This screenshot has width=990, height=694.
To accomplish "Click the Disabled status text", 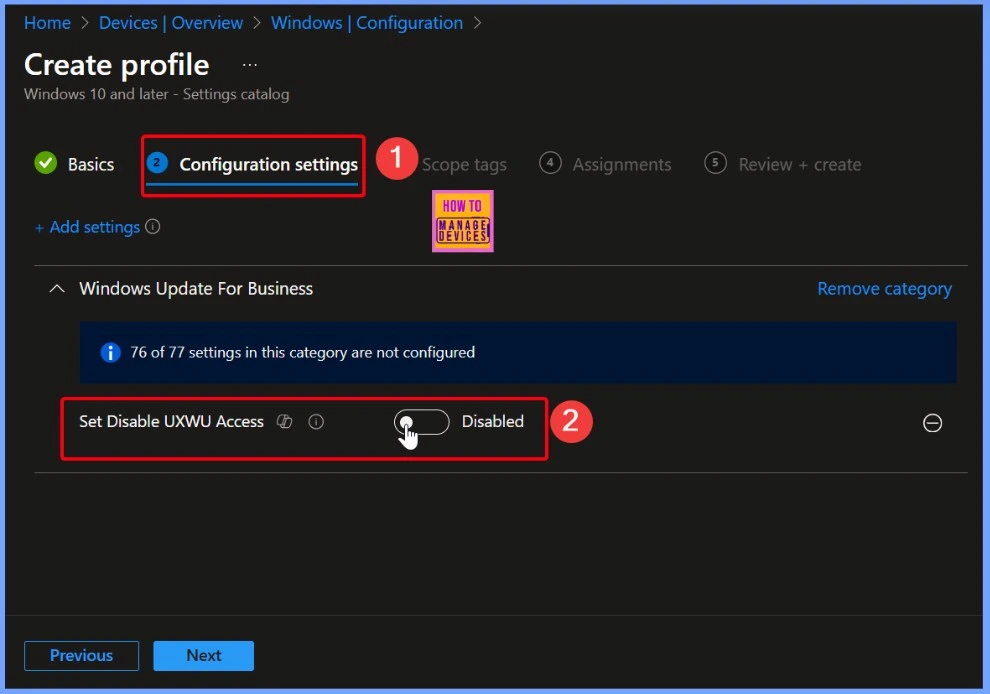I will [492, 421].
